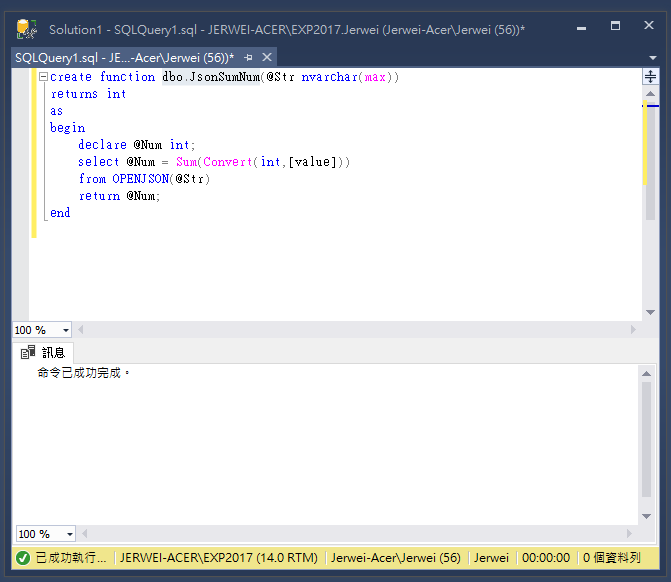Click the green success checkmark status icon
Screen dimensions: 671x582
point(23,558)
